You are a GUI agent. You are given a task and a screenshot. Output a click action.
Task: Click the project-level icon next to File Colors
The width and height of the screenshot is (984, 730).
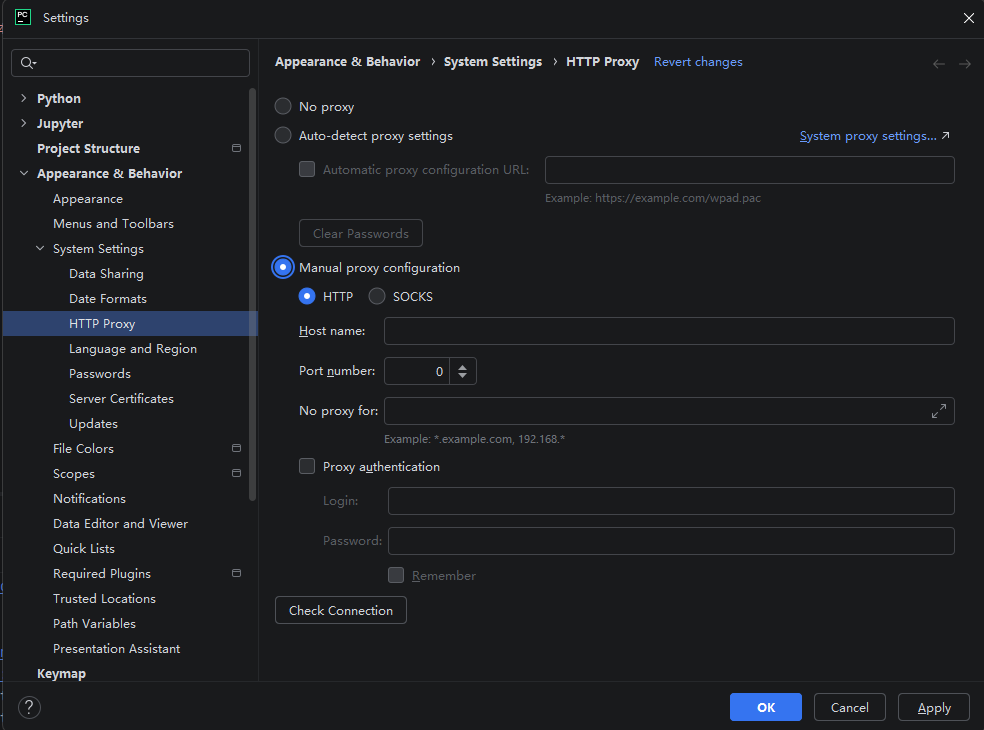coord(237,448)
